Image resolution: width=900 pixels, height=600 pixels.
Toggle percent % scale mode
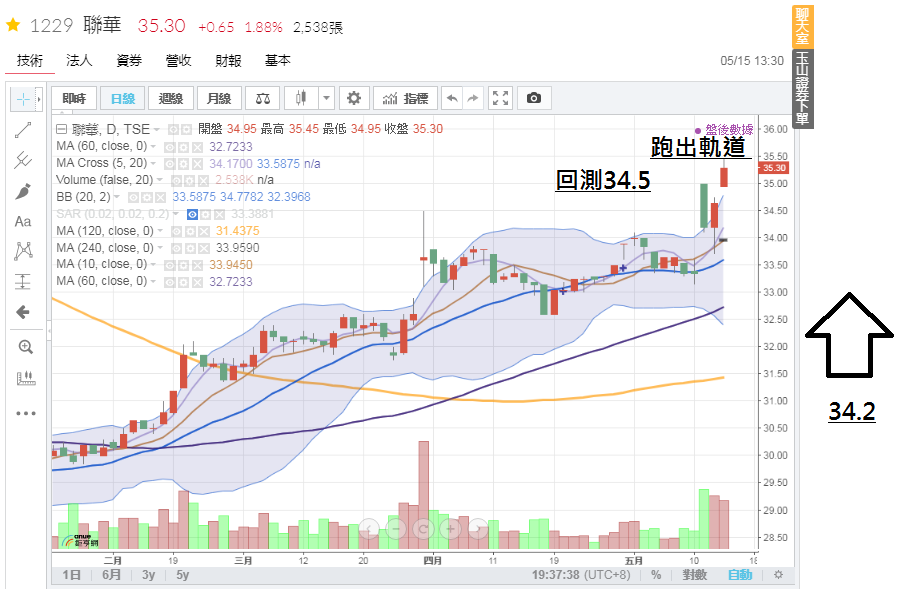656,575
